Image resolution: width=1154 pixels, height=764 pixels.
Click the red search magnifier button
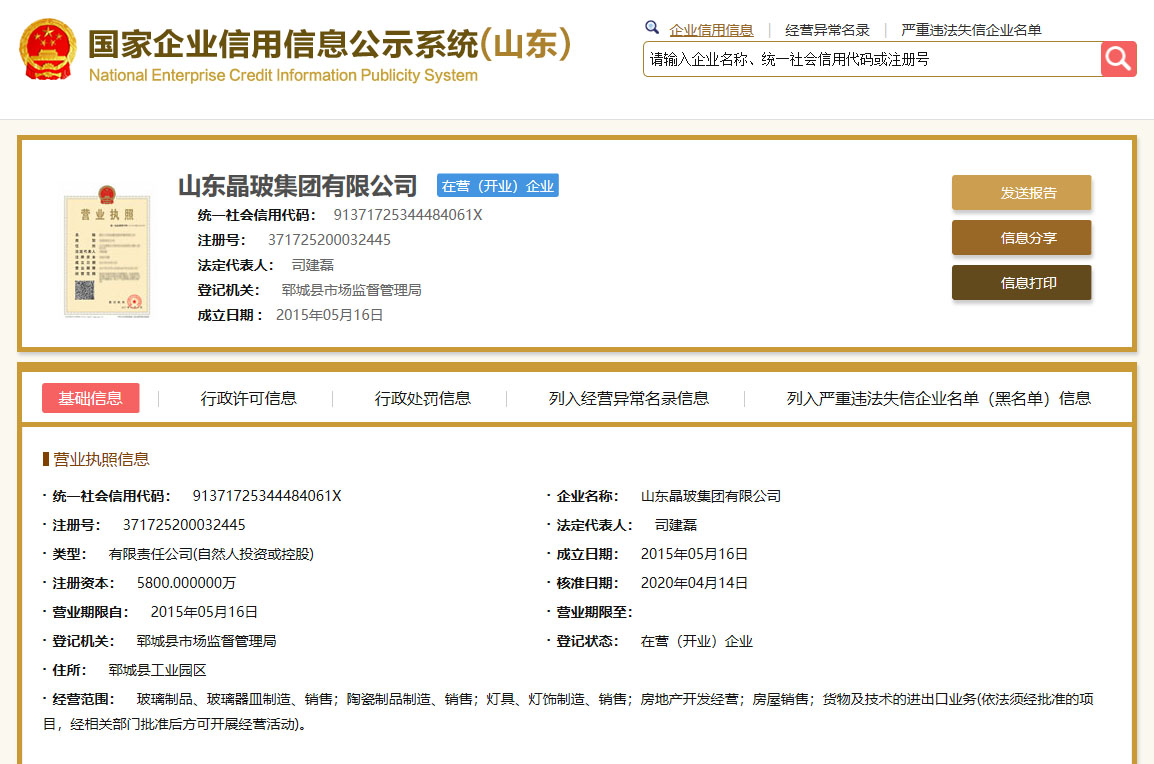1118,59
